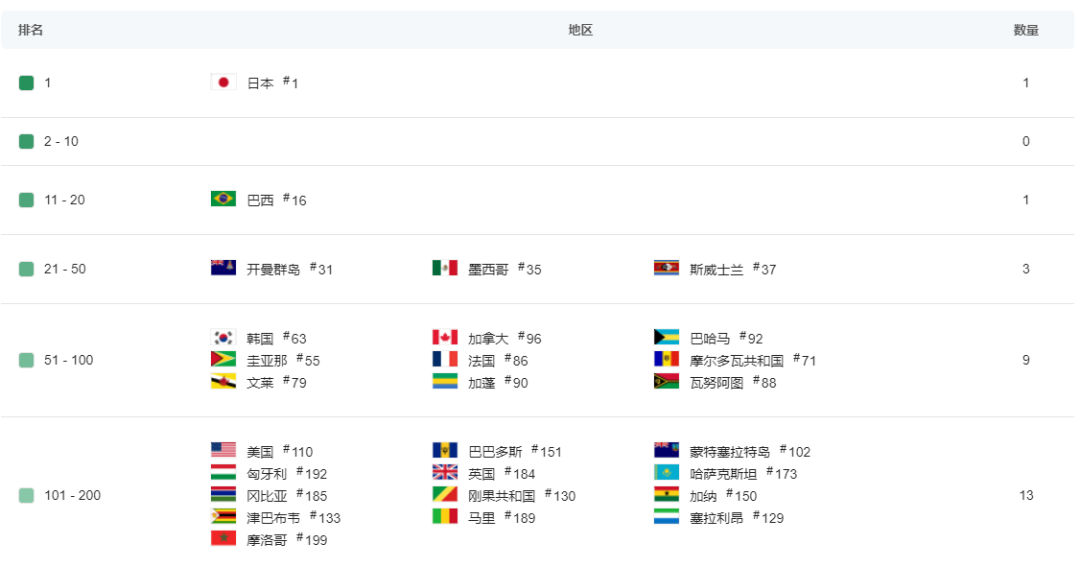1080x567 pixels.
Task: Click the 排名 column header
Action: [30, 30]
